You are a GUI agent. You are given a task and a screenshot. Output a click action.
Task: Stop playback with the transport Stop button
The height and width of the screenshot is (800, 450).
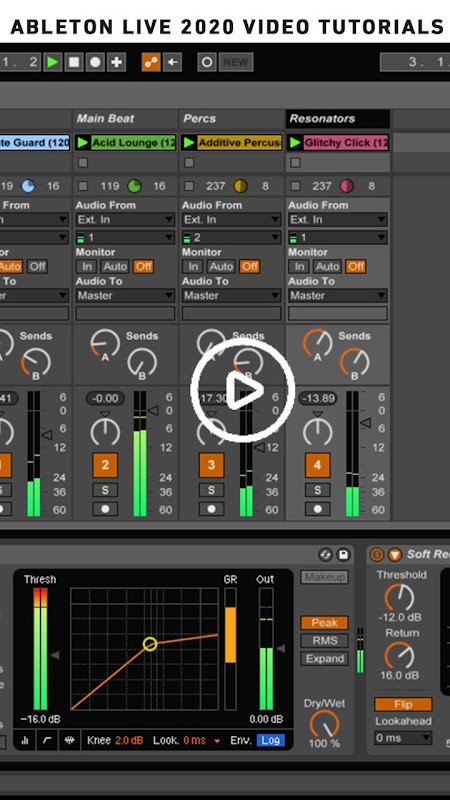pyautogui.click(x=74, y=62)
